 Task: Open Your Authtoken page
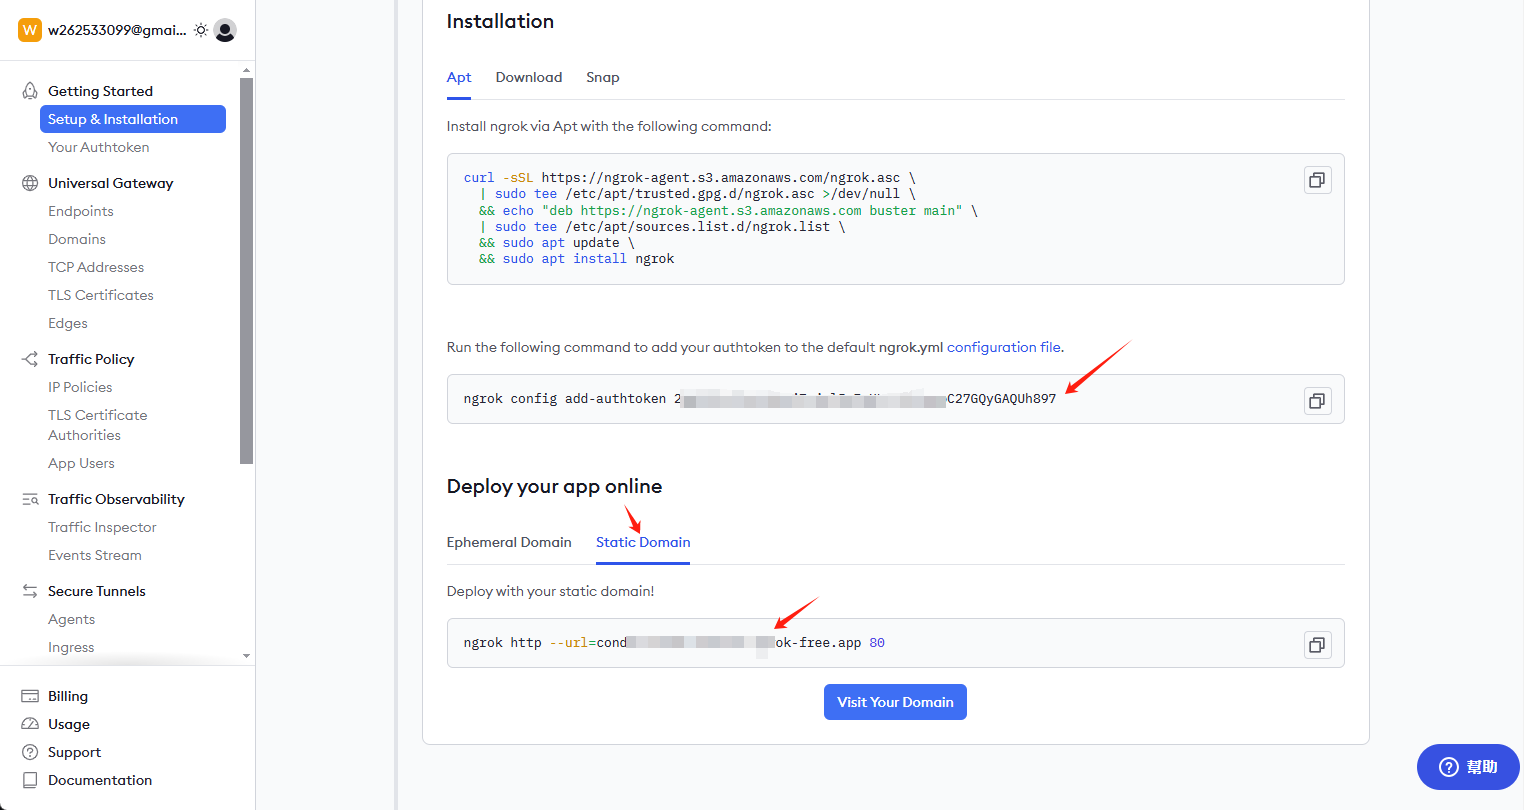[x=99, y=147]
